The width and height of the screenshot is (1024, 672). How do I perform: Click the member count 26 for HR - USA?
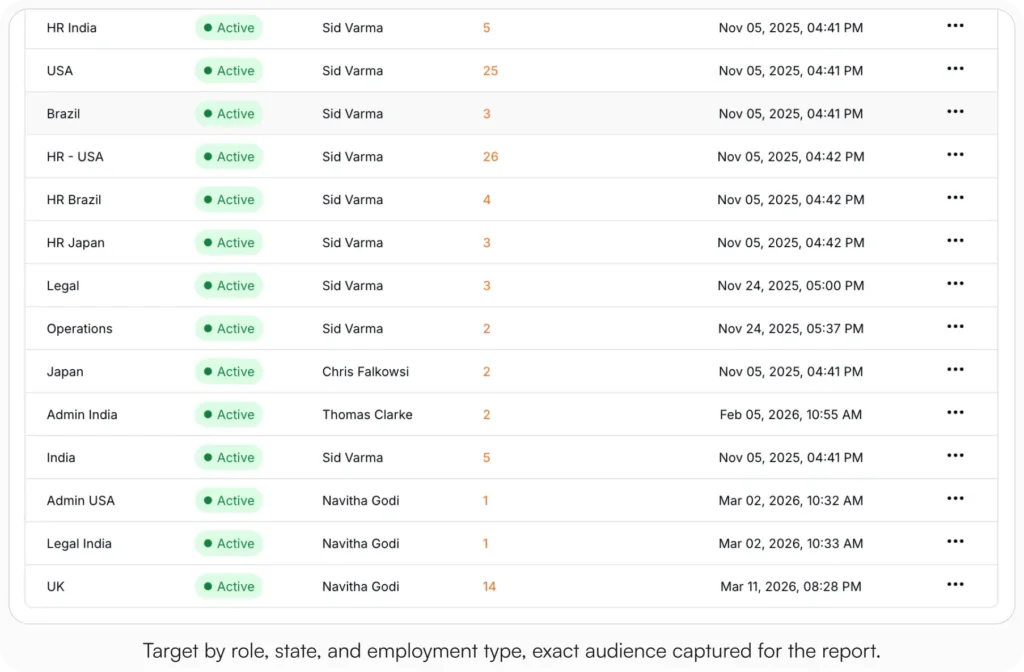(490, 157)
